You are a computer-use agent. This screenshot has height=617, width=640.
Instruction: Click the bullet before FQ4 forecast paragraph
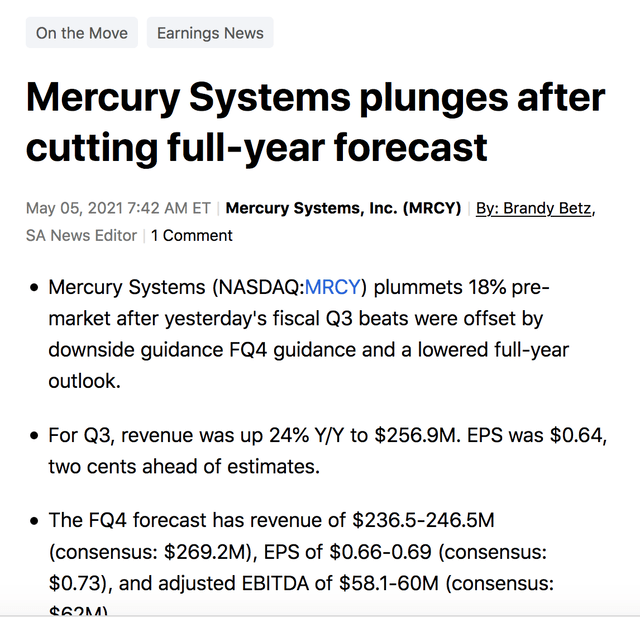click(34, 521)
